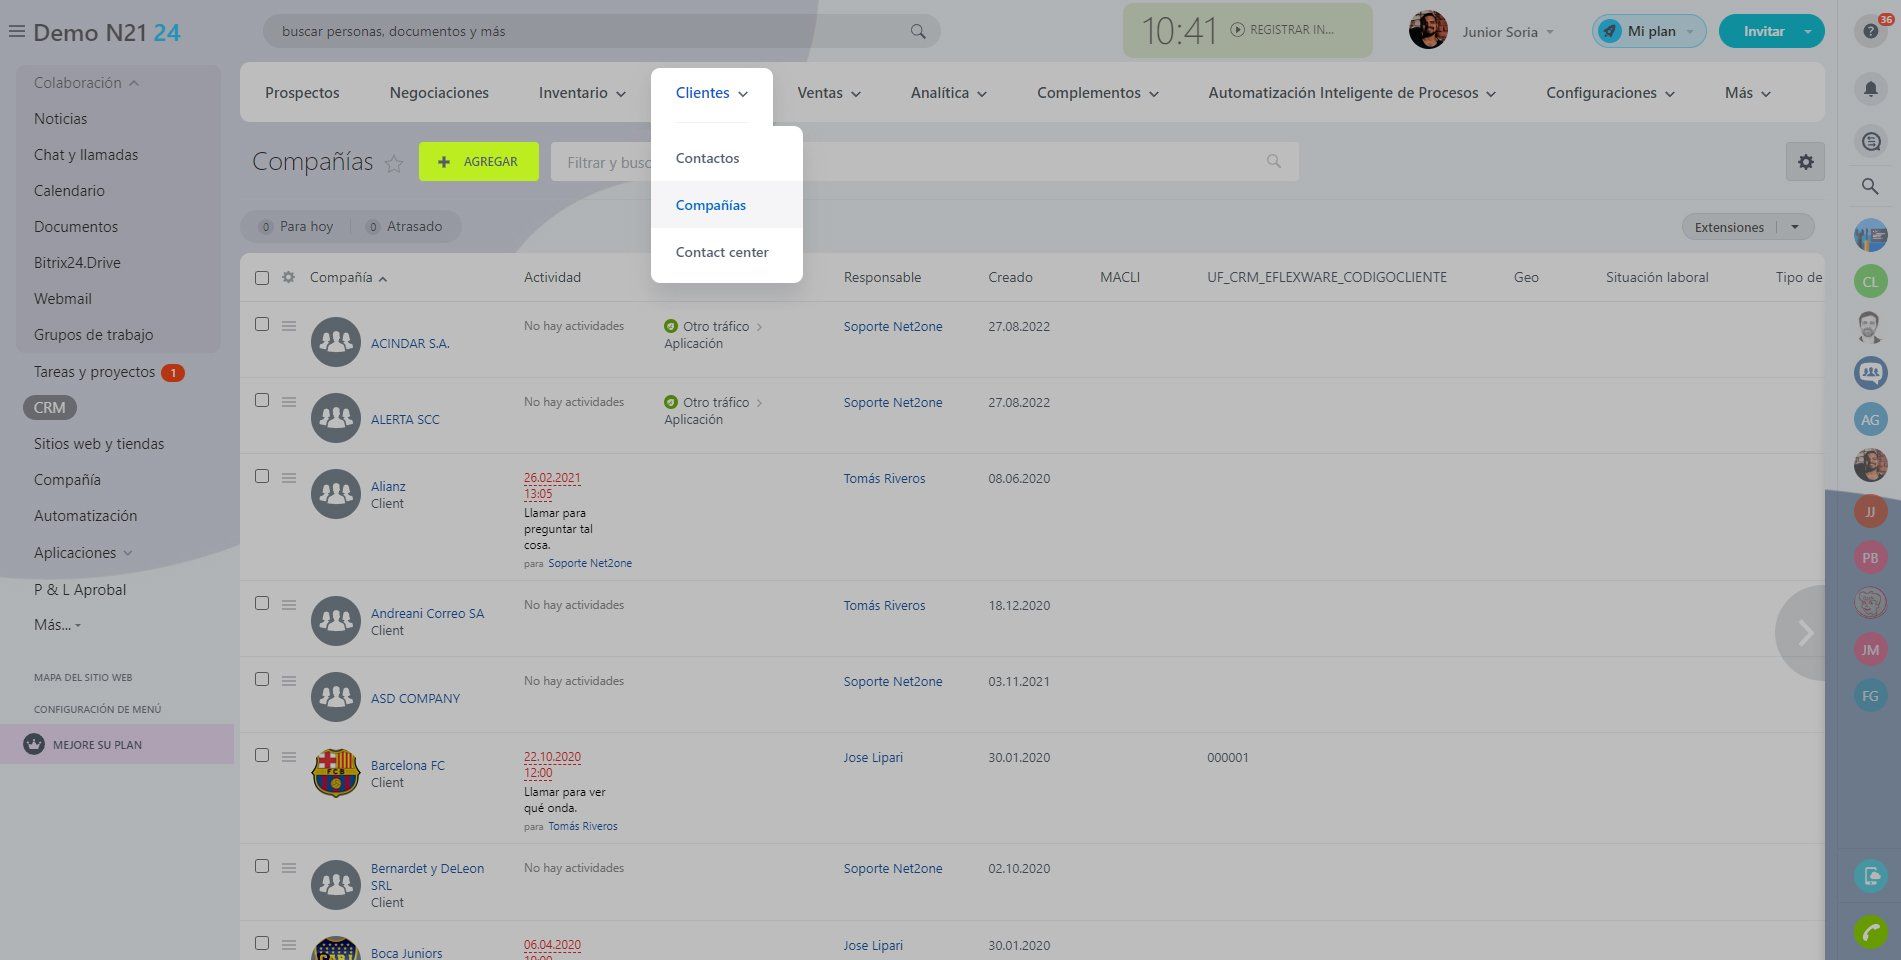
Task: Check the ACINDAR S.A. row checkbox
Action: (262, 324)
